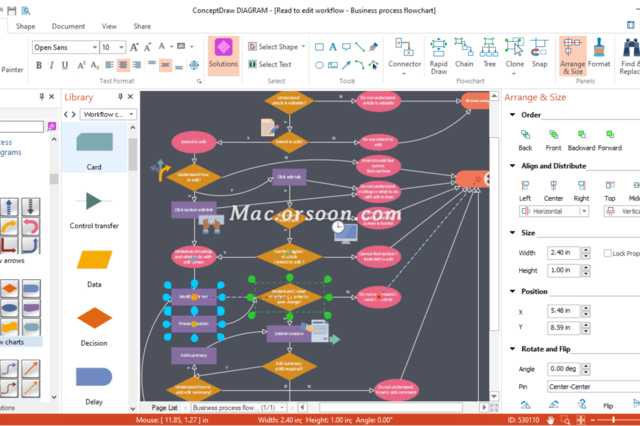Toggle Italic text formatting

point(51,65)
